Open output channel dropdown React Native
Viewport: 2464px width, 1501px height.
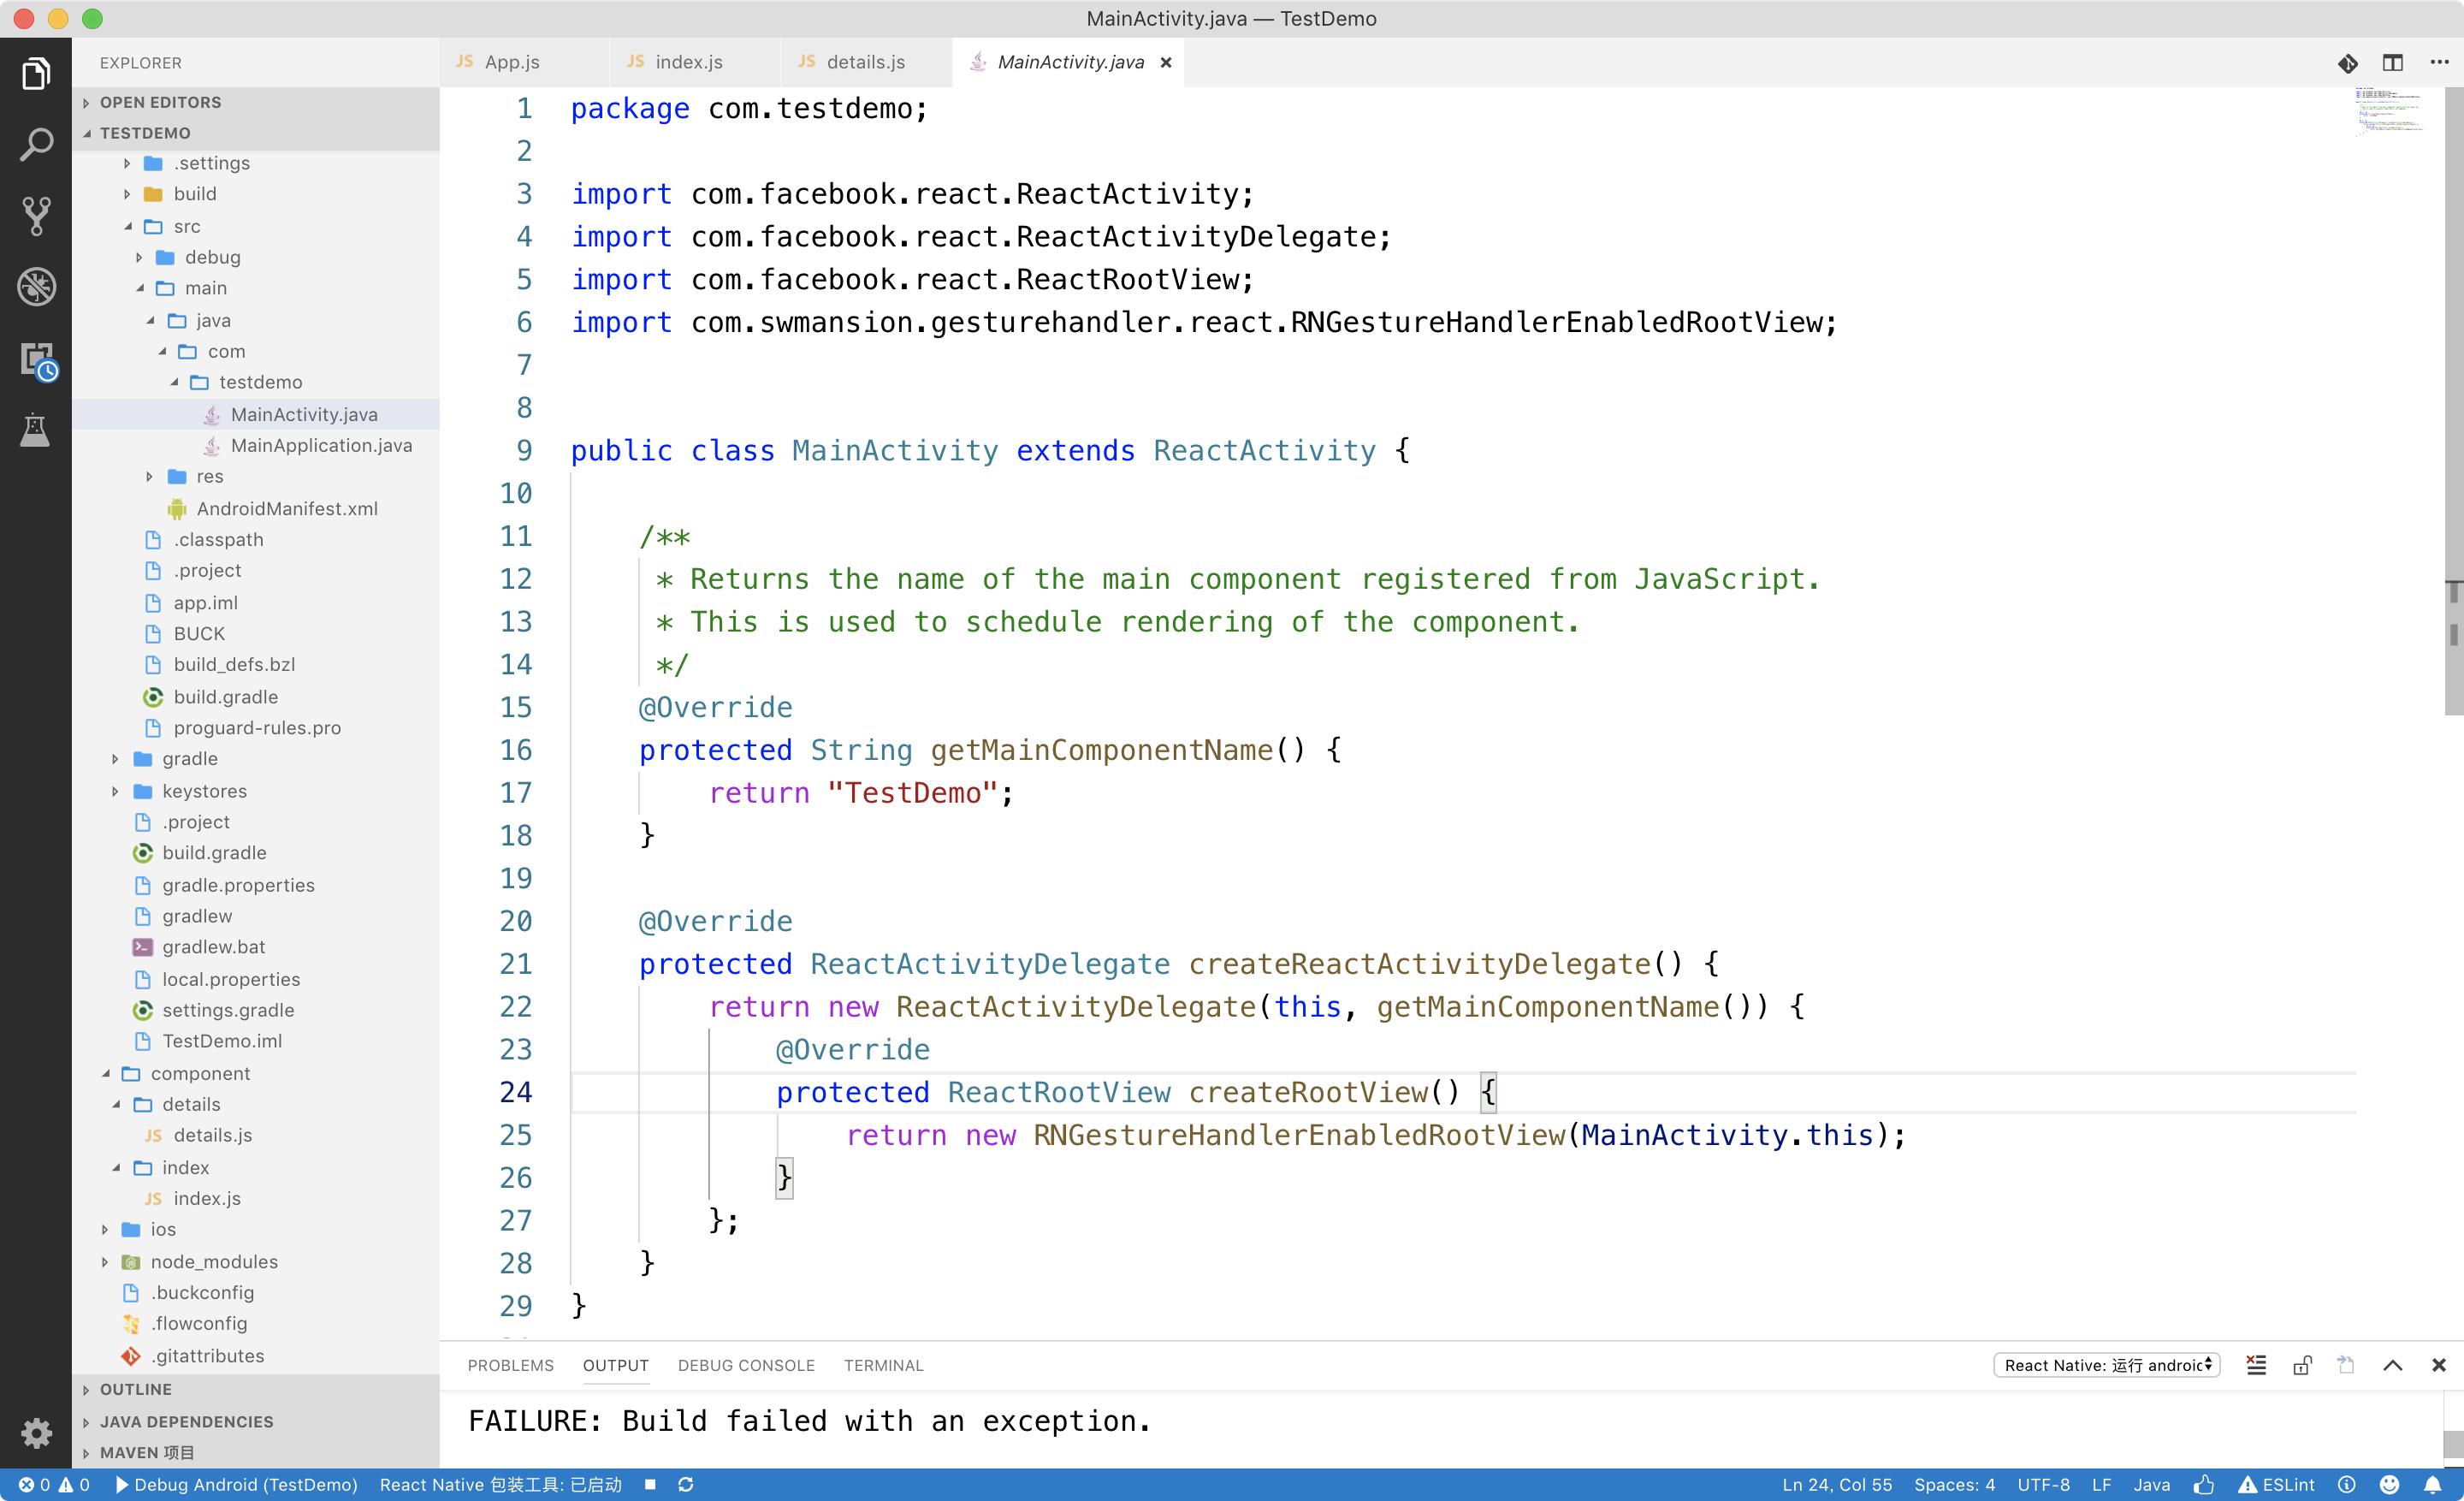[2107, 1365]
